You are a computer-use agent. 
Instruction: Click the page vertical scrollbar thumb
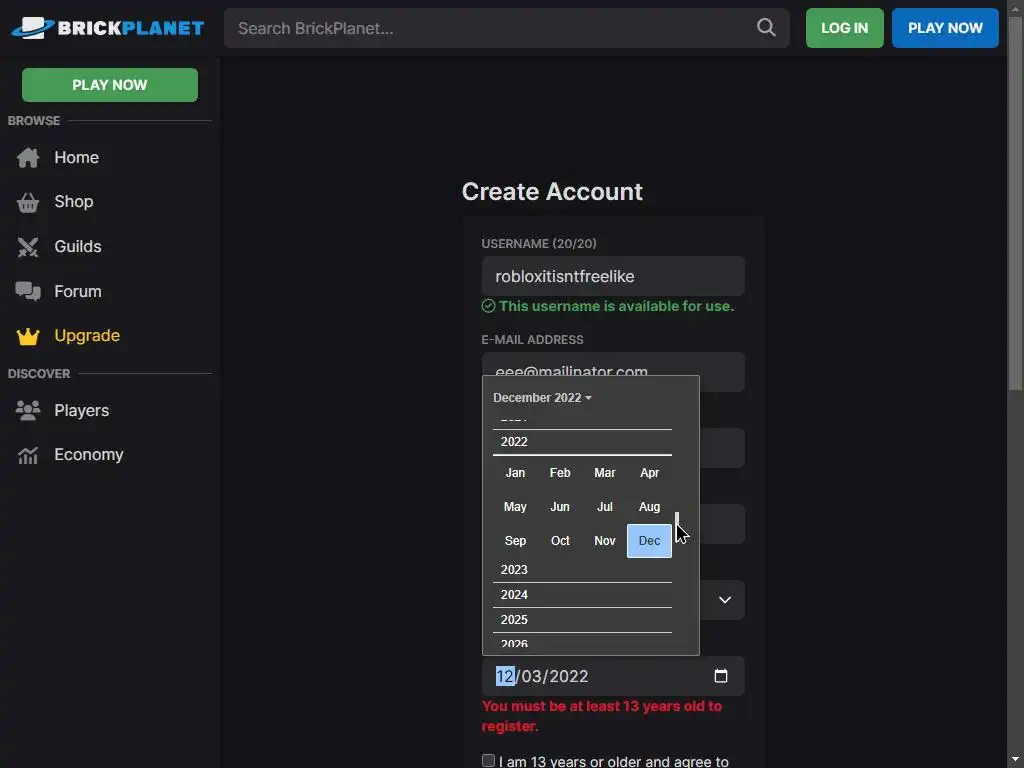point(1016,203)
